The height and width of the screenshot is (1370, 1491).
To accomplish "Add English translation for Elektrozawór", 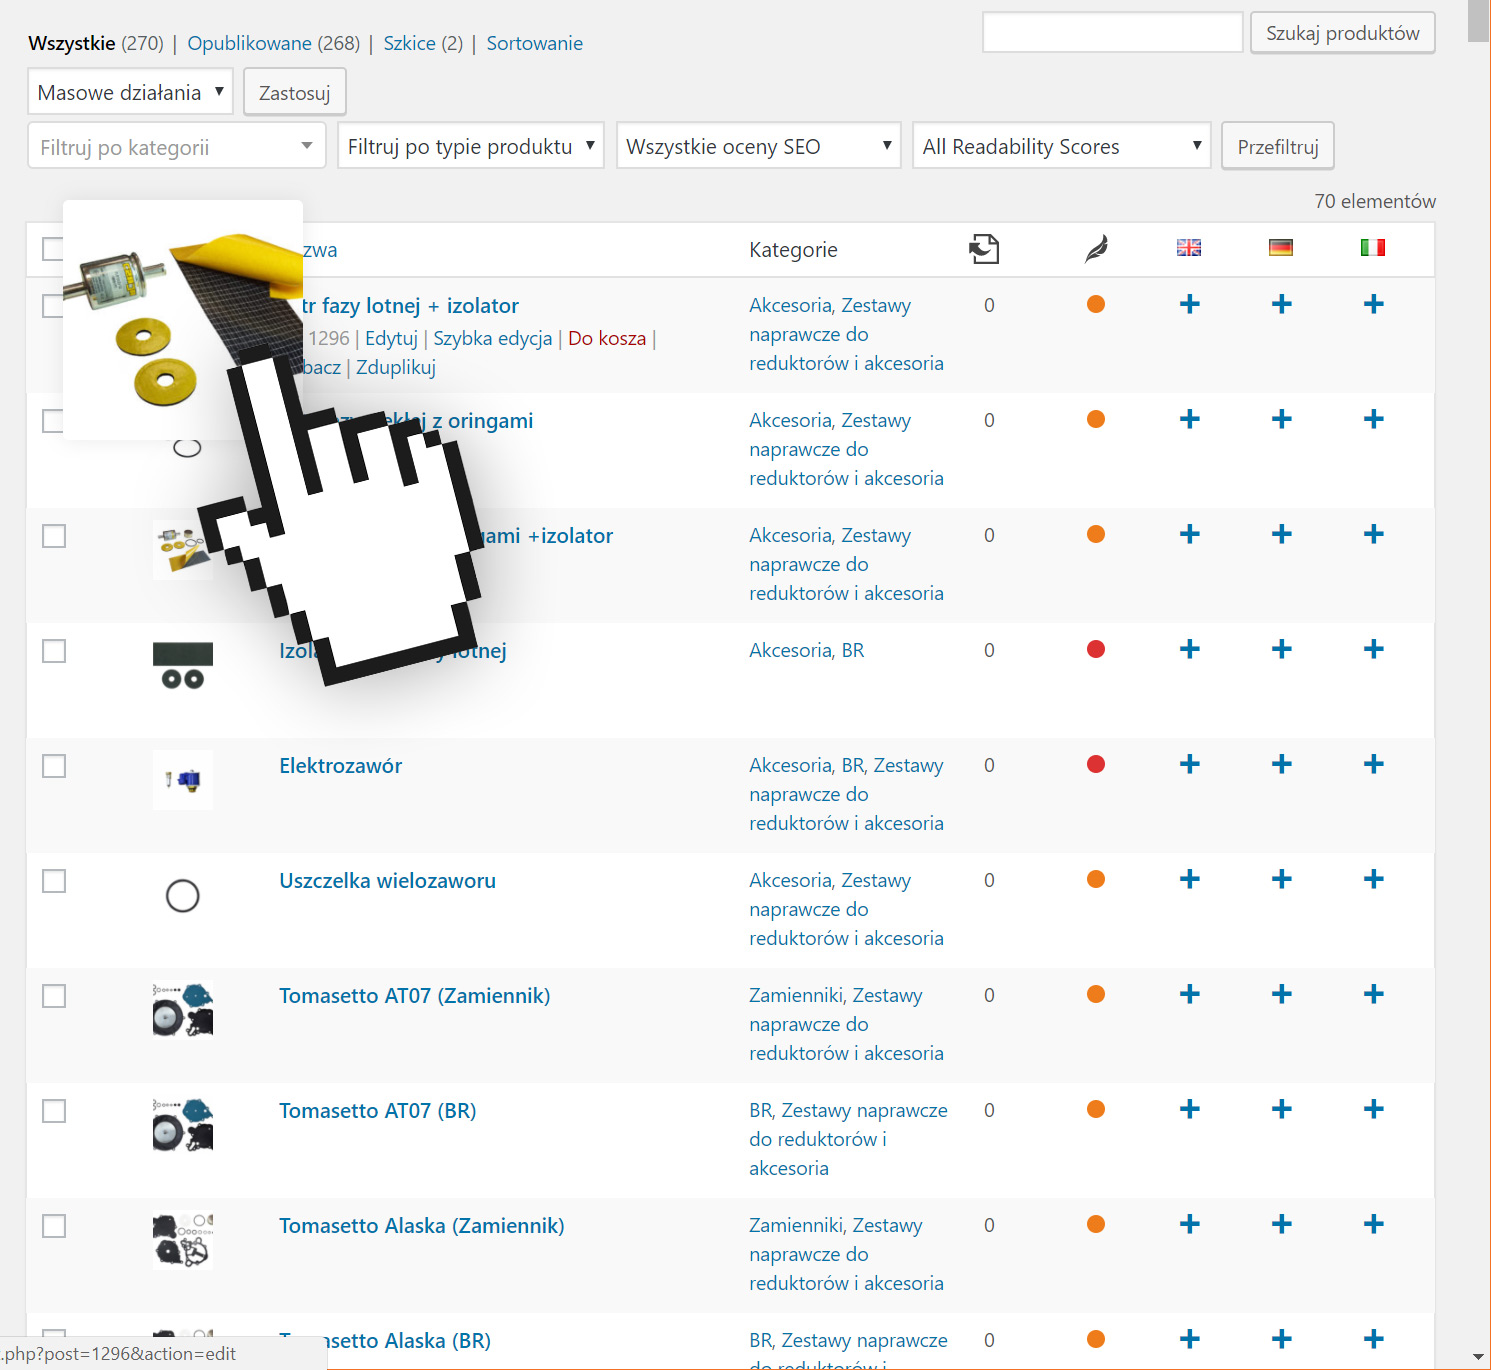I will [x=1189, y=764].
